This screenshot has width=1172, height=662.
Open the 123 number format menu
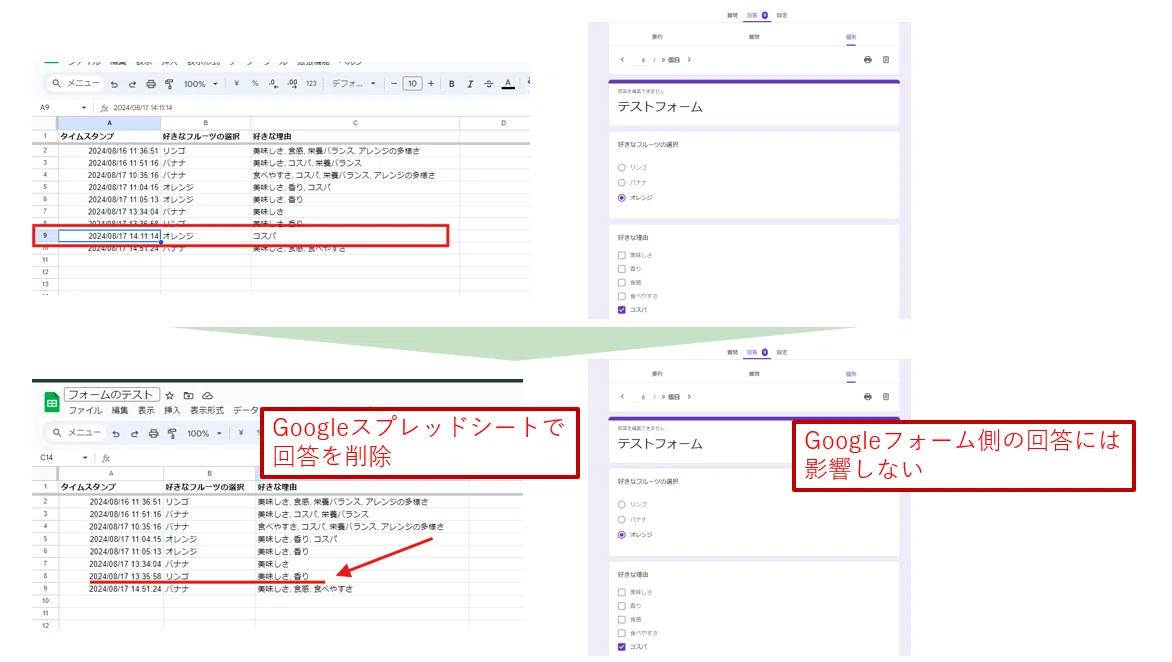point(311,84)
